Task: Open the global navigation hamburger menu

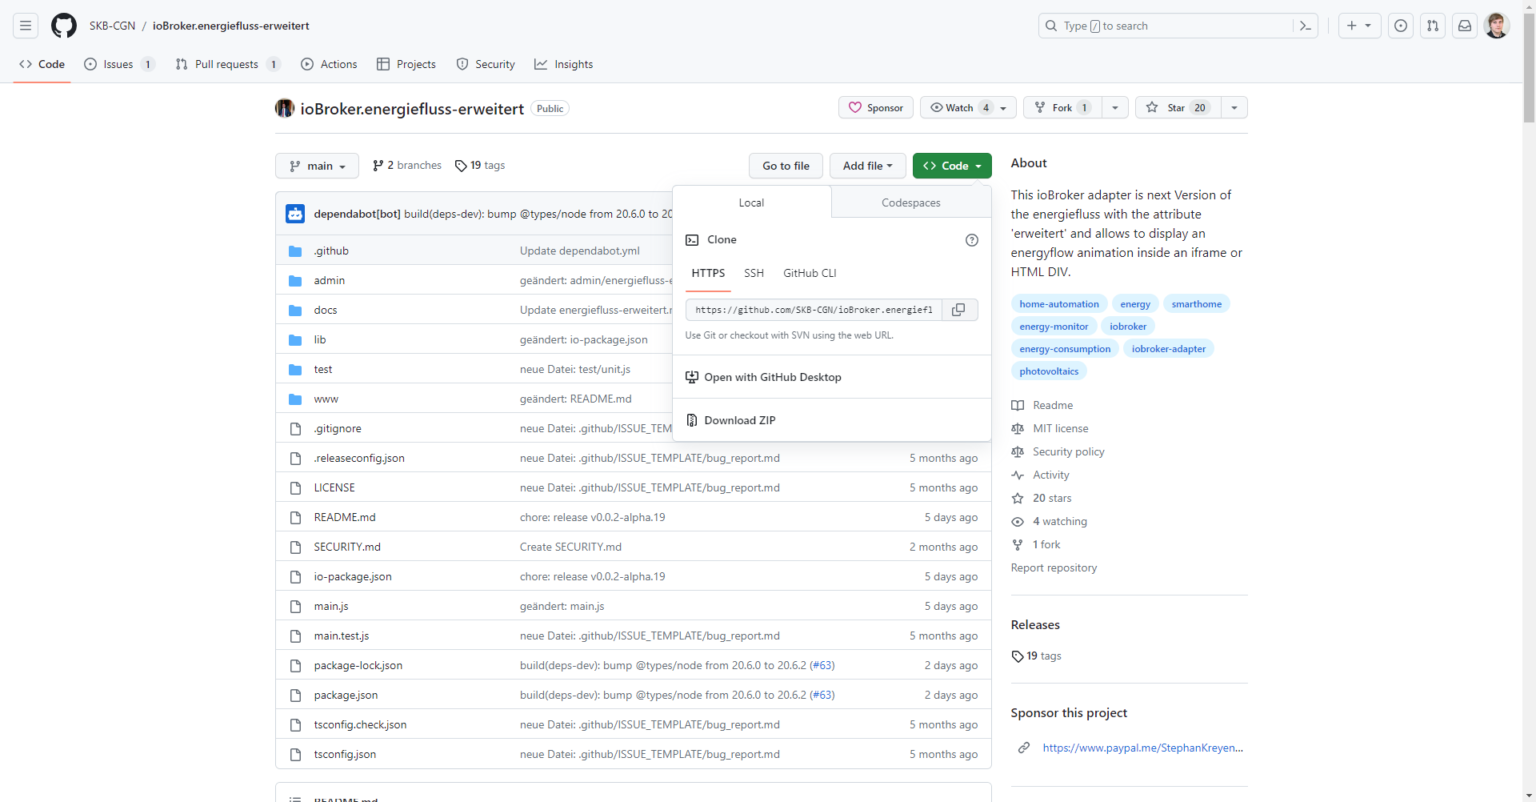Action: (25, 25)
